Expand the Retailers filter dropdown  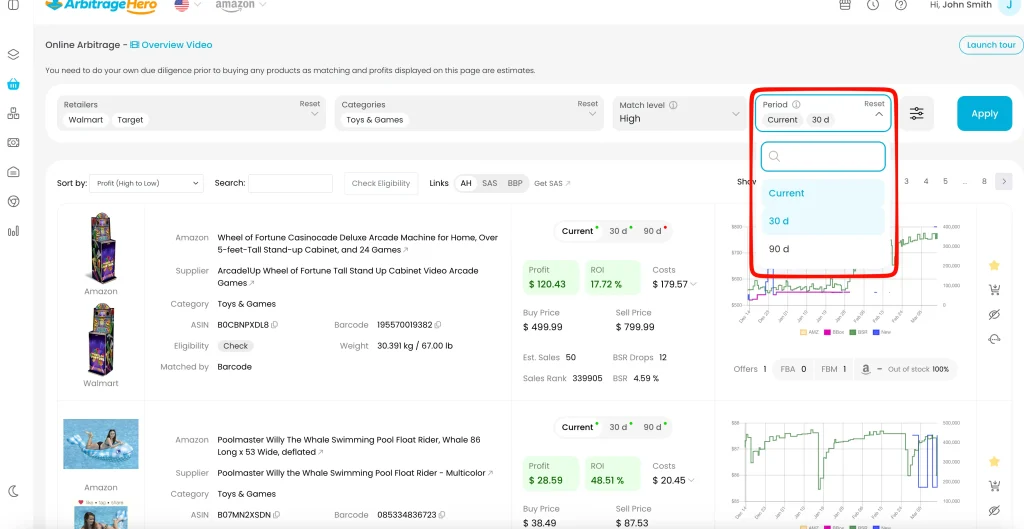[315, 114]
